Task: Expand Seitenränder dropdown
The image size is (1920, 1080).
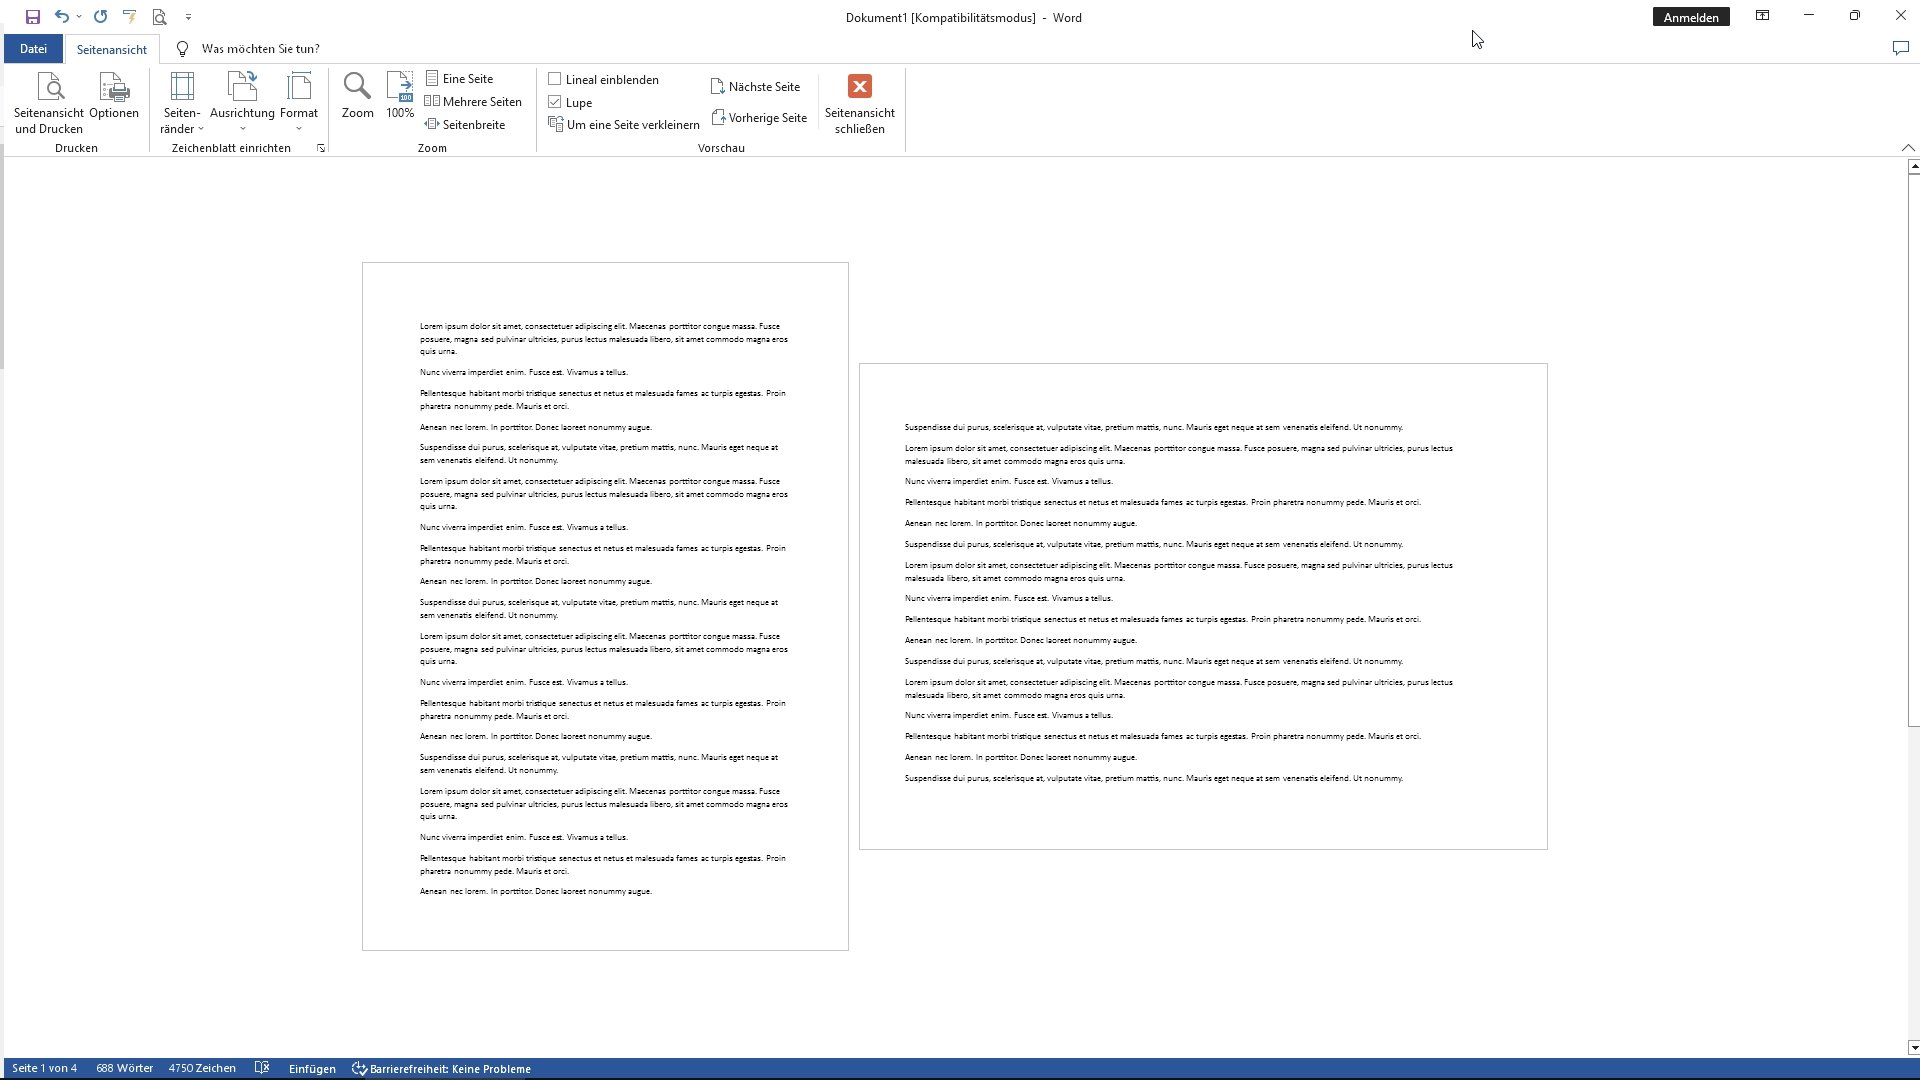Action: pos(182,102)
